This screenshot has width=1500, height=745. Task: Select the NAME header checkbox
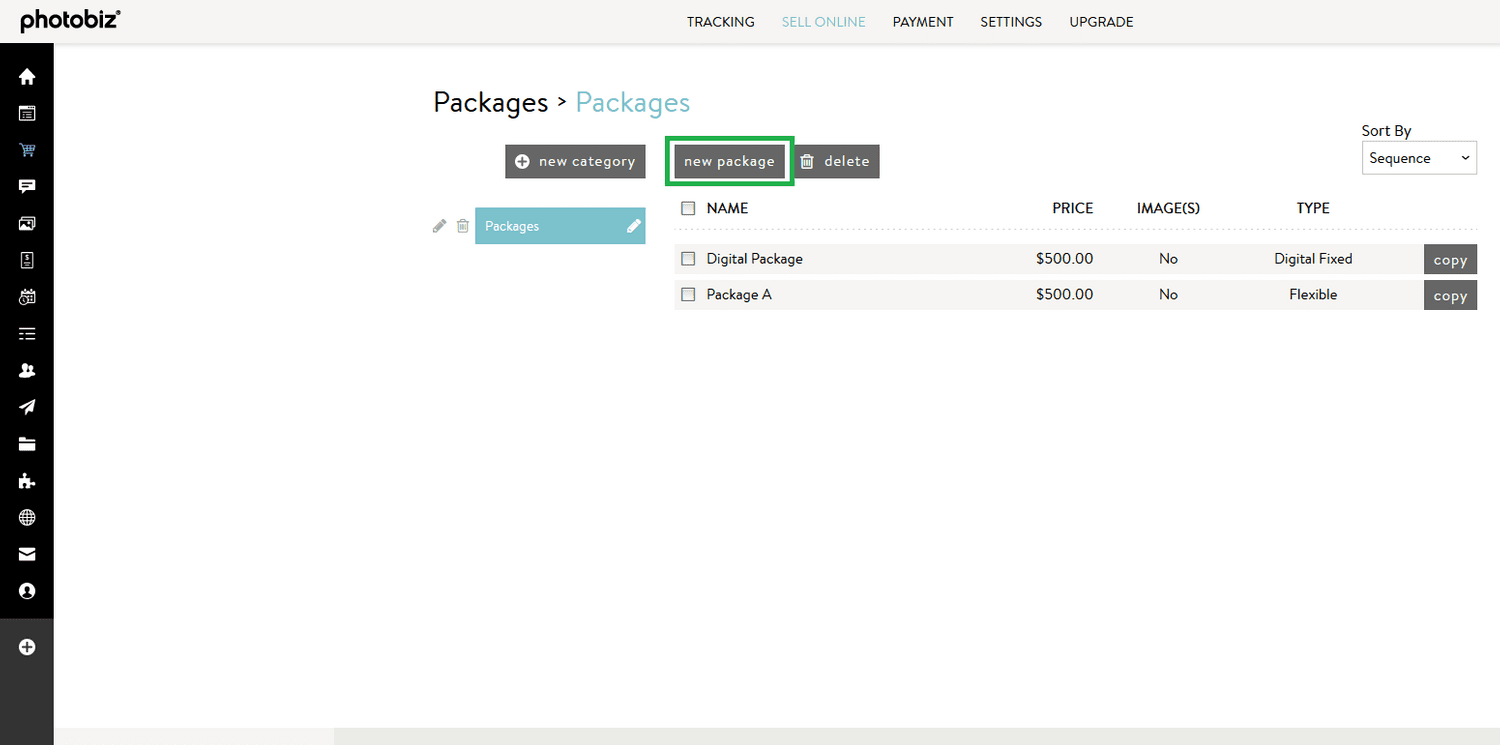tap(687, 207)
